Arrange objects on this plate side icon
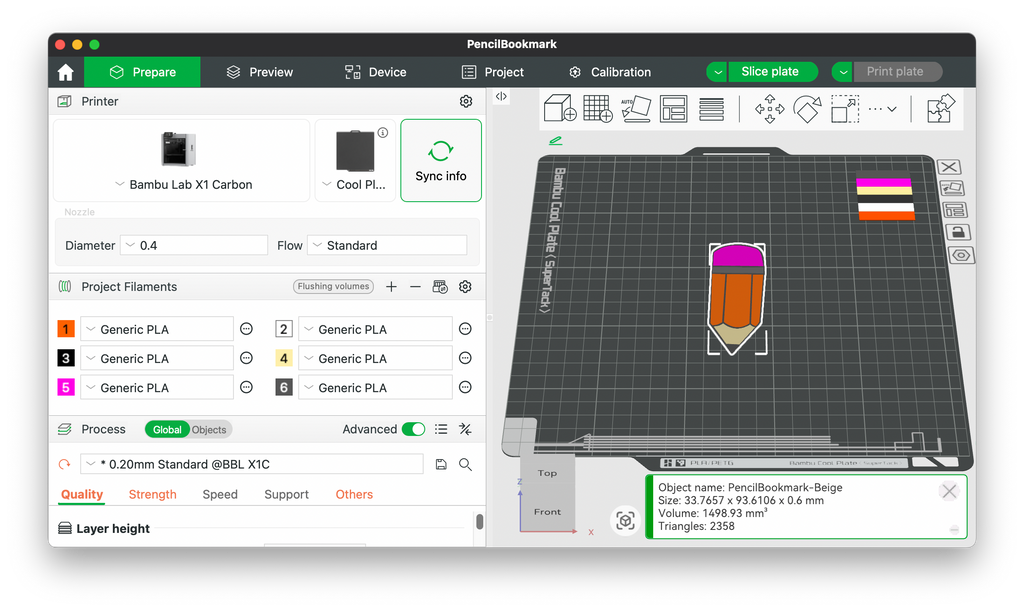Viewport: 1024px width, 611px height. (955, 210)
